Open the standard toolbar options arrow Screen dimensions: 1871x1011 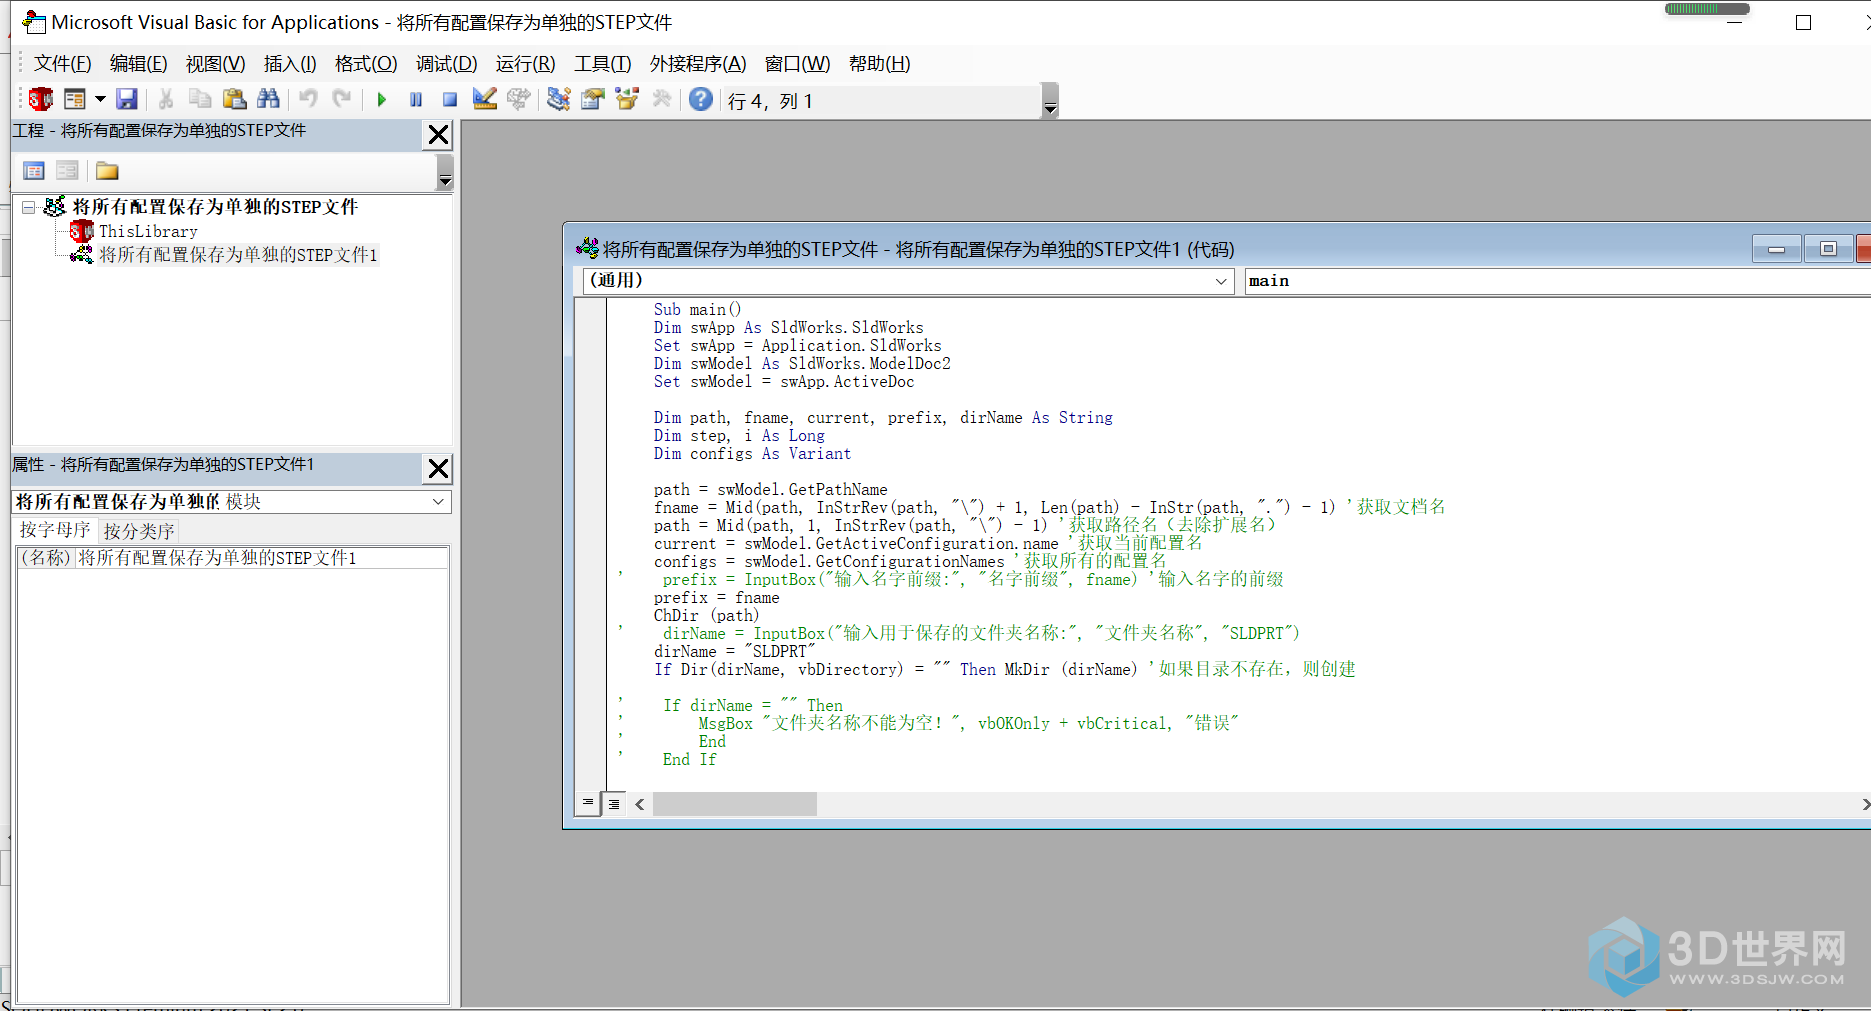[1050, 101]
